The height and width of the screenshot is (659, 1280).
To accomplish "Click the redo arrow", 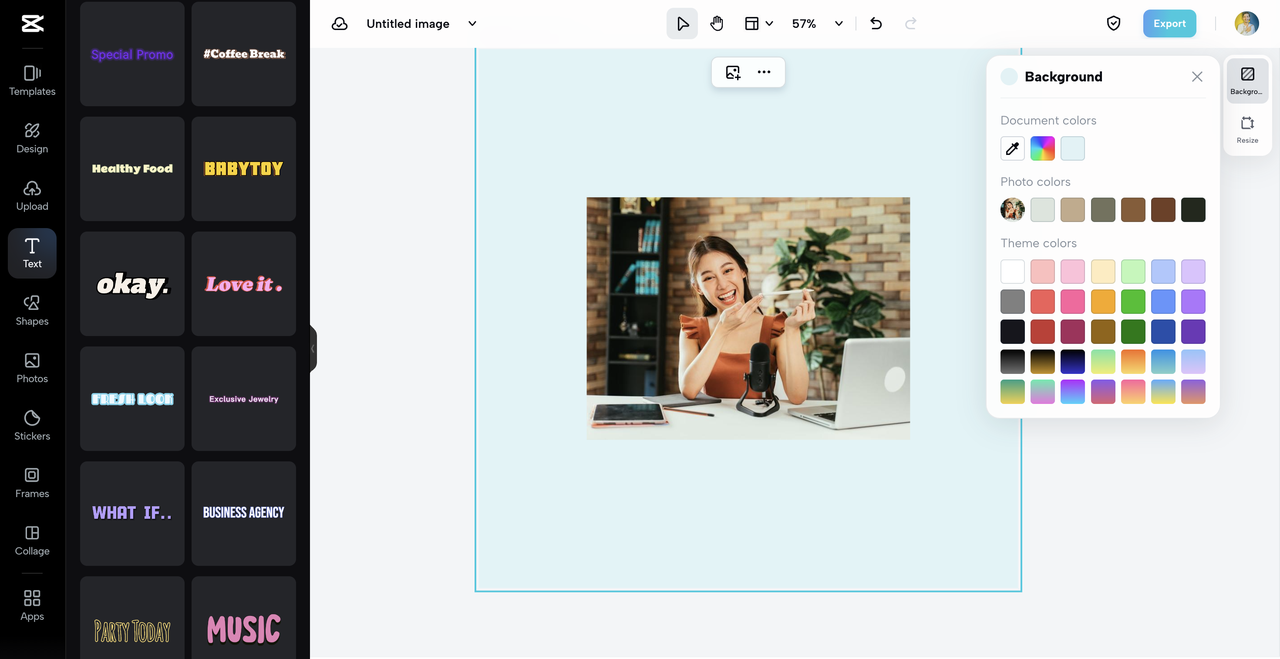I will click(911, 24).
